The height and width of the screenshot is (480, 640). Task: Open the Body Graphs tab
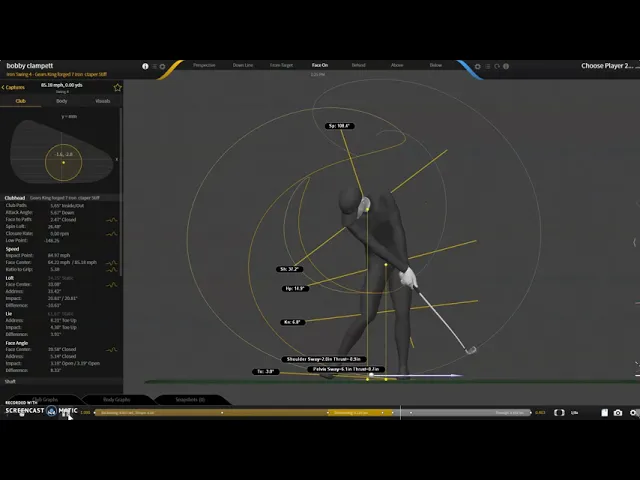(117, 400)
